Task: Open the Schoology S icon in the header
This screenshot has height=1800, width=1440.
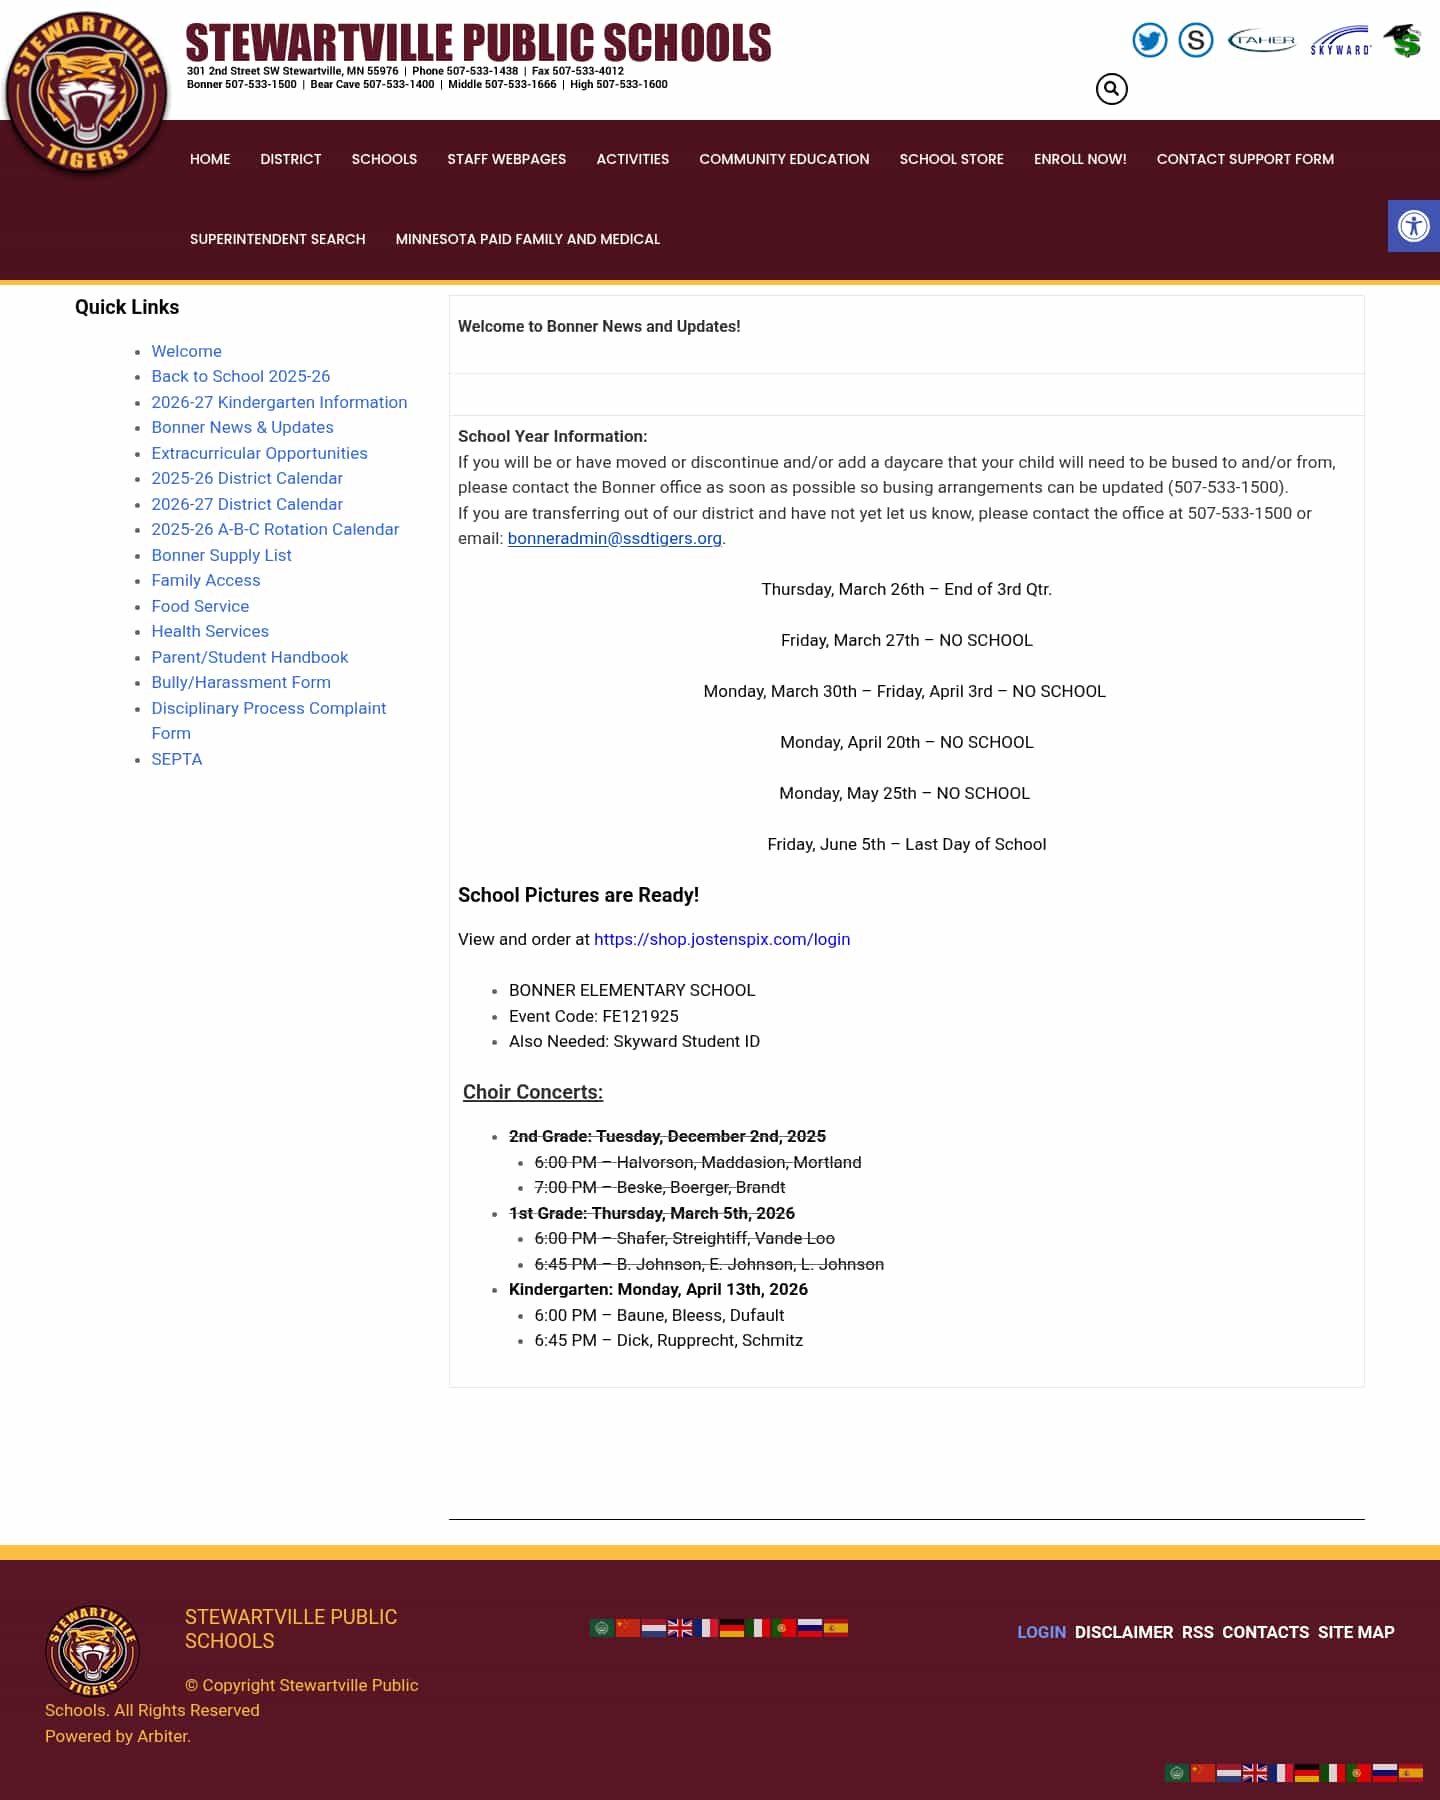Action: pos(1196,40)
